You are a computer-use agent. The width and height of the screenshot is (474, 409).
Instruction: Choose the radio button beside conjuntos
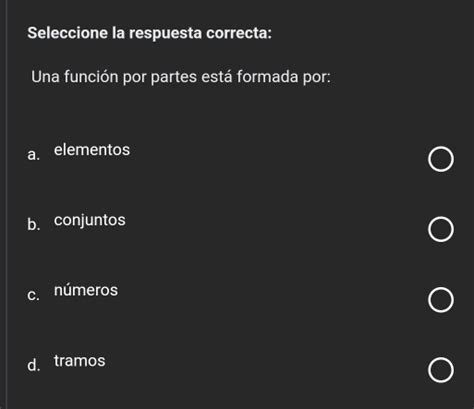[x=441, y=229]
